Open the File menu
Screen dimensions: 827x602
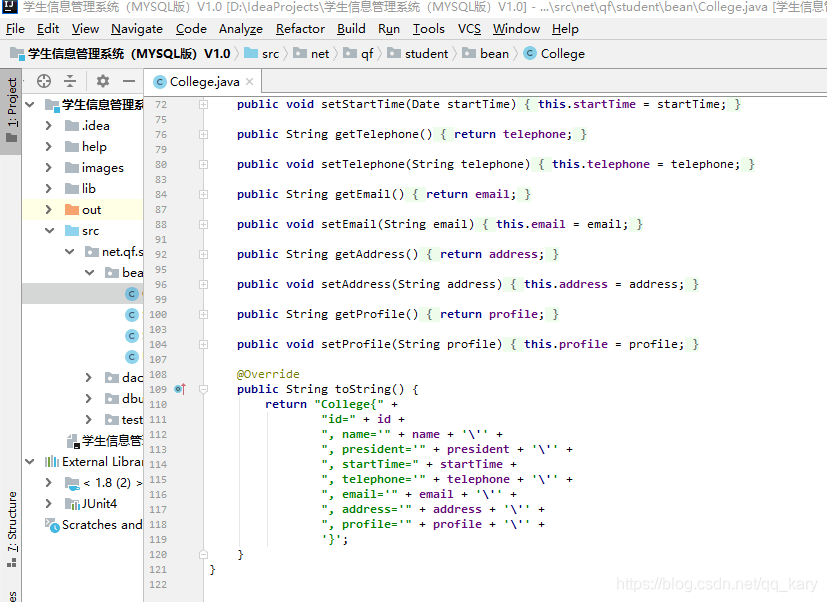[15, 29]
